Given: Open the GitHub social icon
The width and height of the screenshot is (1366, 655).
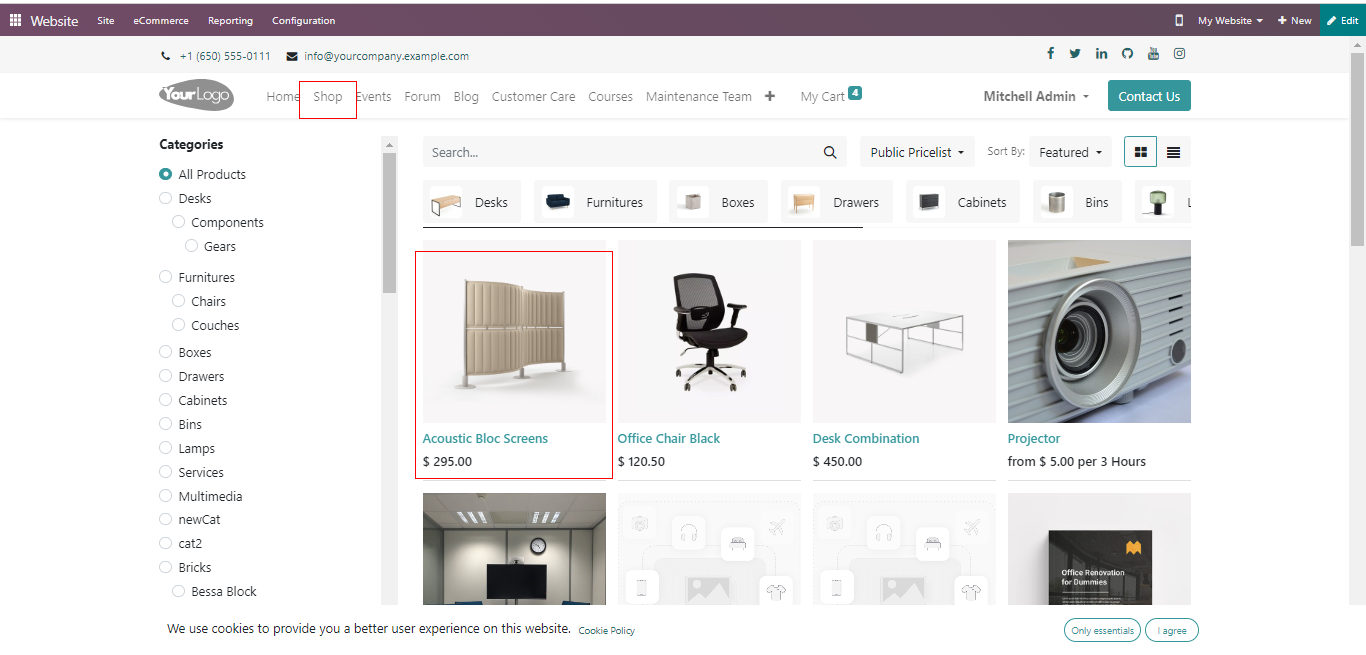Looking at the screenshot, I should (1127, 54).
